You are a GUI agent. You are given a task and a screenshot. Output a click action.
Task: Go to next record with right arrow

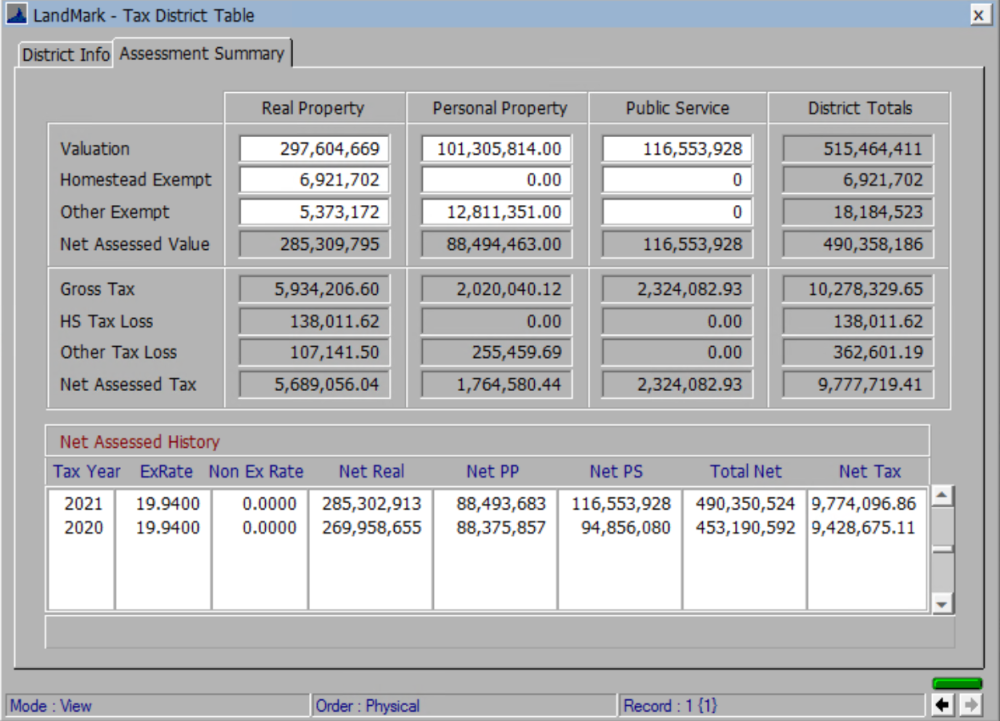point(970,705)
